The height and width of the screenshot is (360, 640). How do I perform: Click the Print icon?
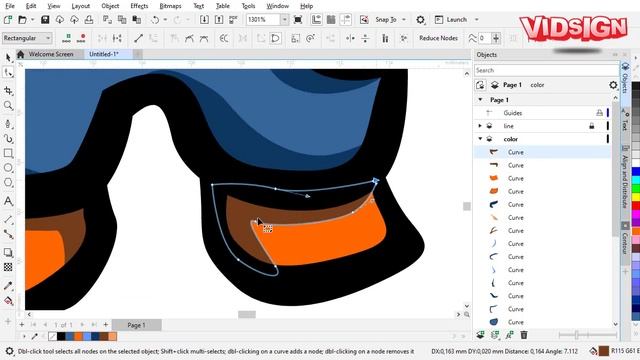point(89,20)
